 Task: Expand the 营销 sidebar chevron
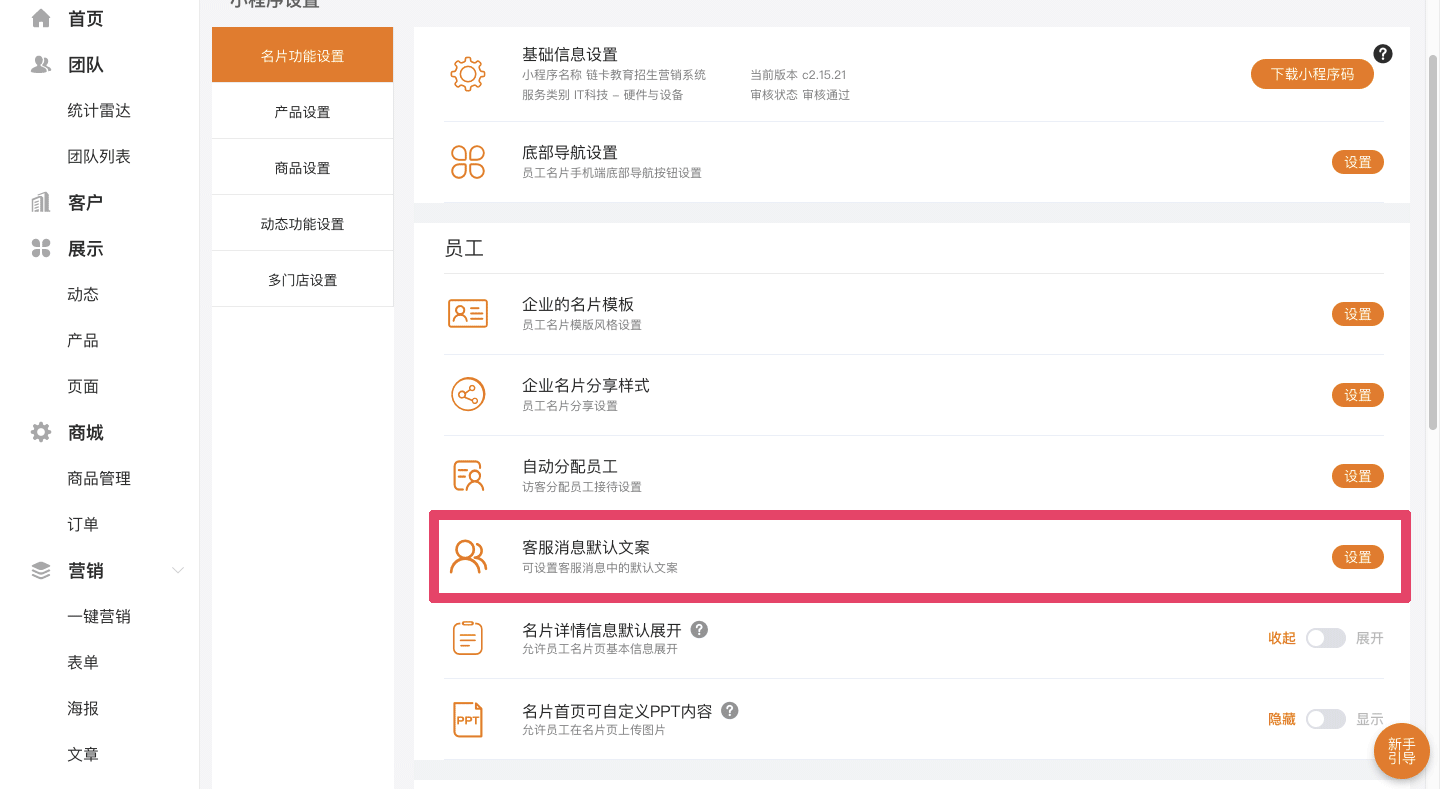(178, 571)
